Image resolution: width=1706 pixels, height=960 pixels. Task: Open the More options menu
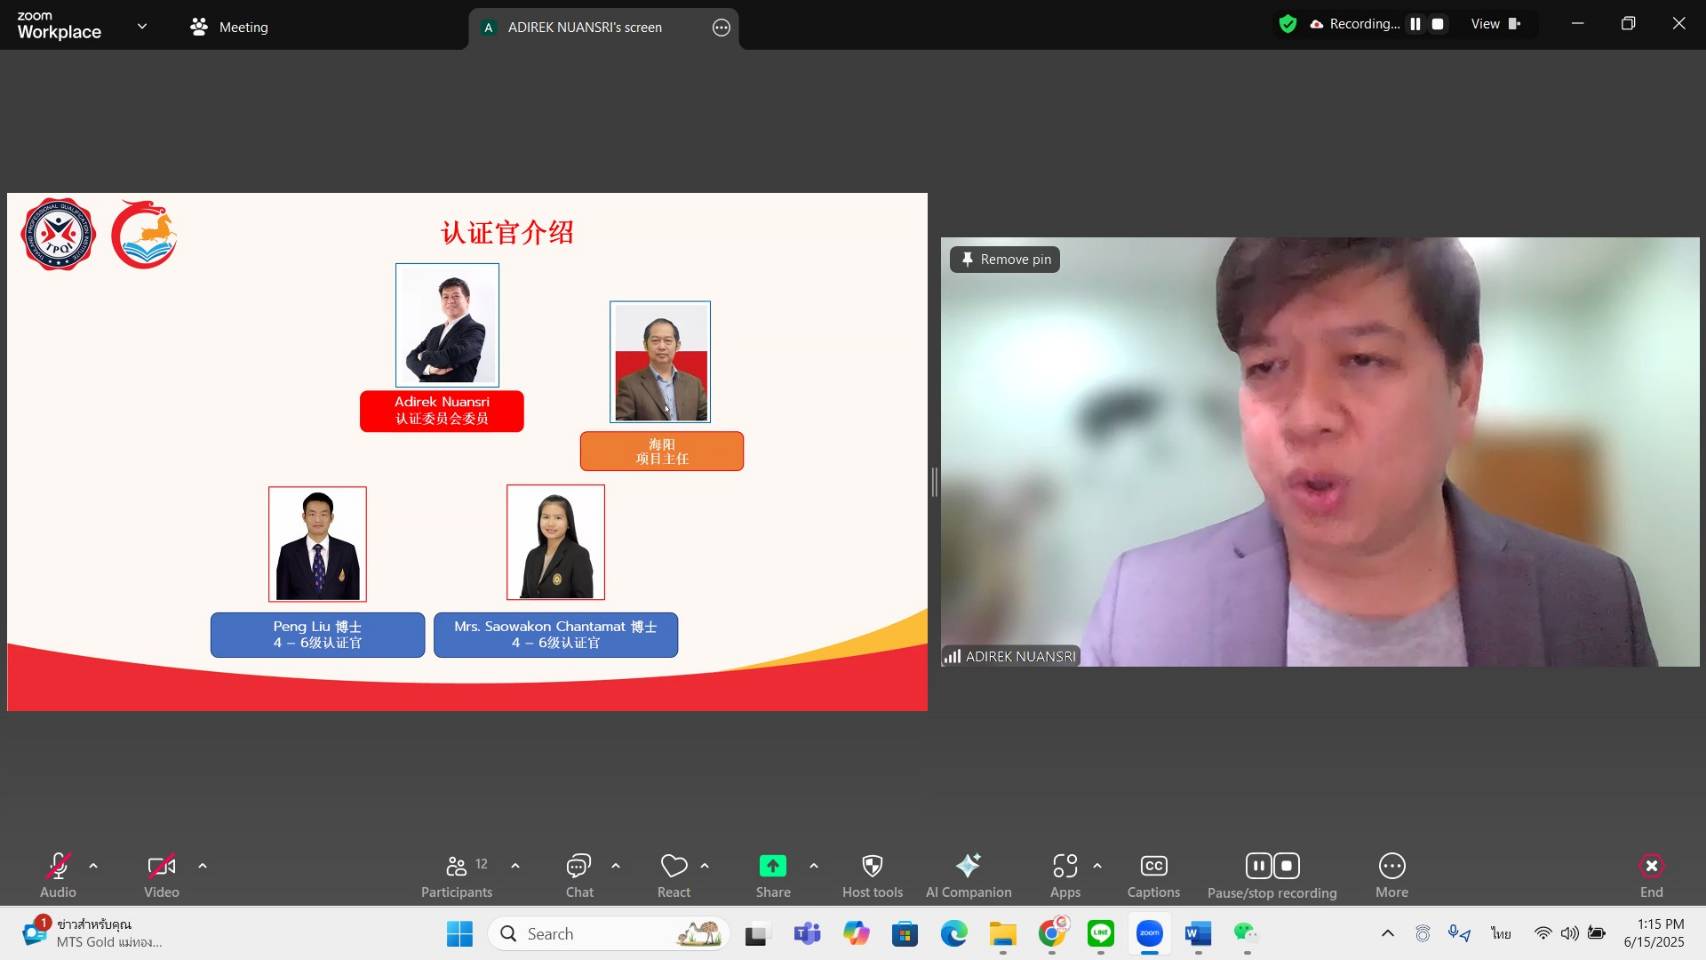pos(1391,875)
